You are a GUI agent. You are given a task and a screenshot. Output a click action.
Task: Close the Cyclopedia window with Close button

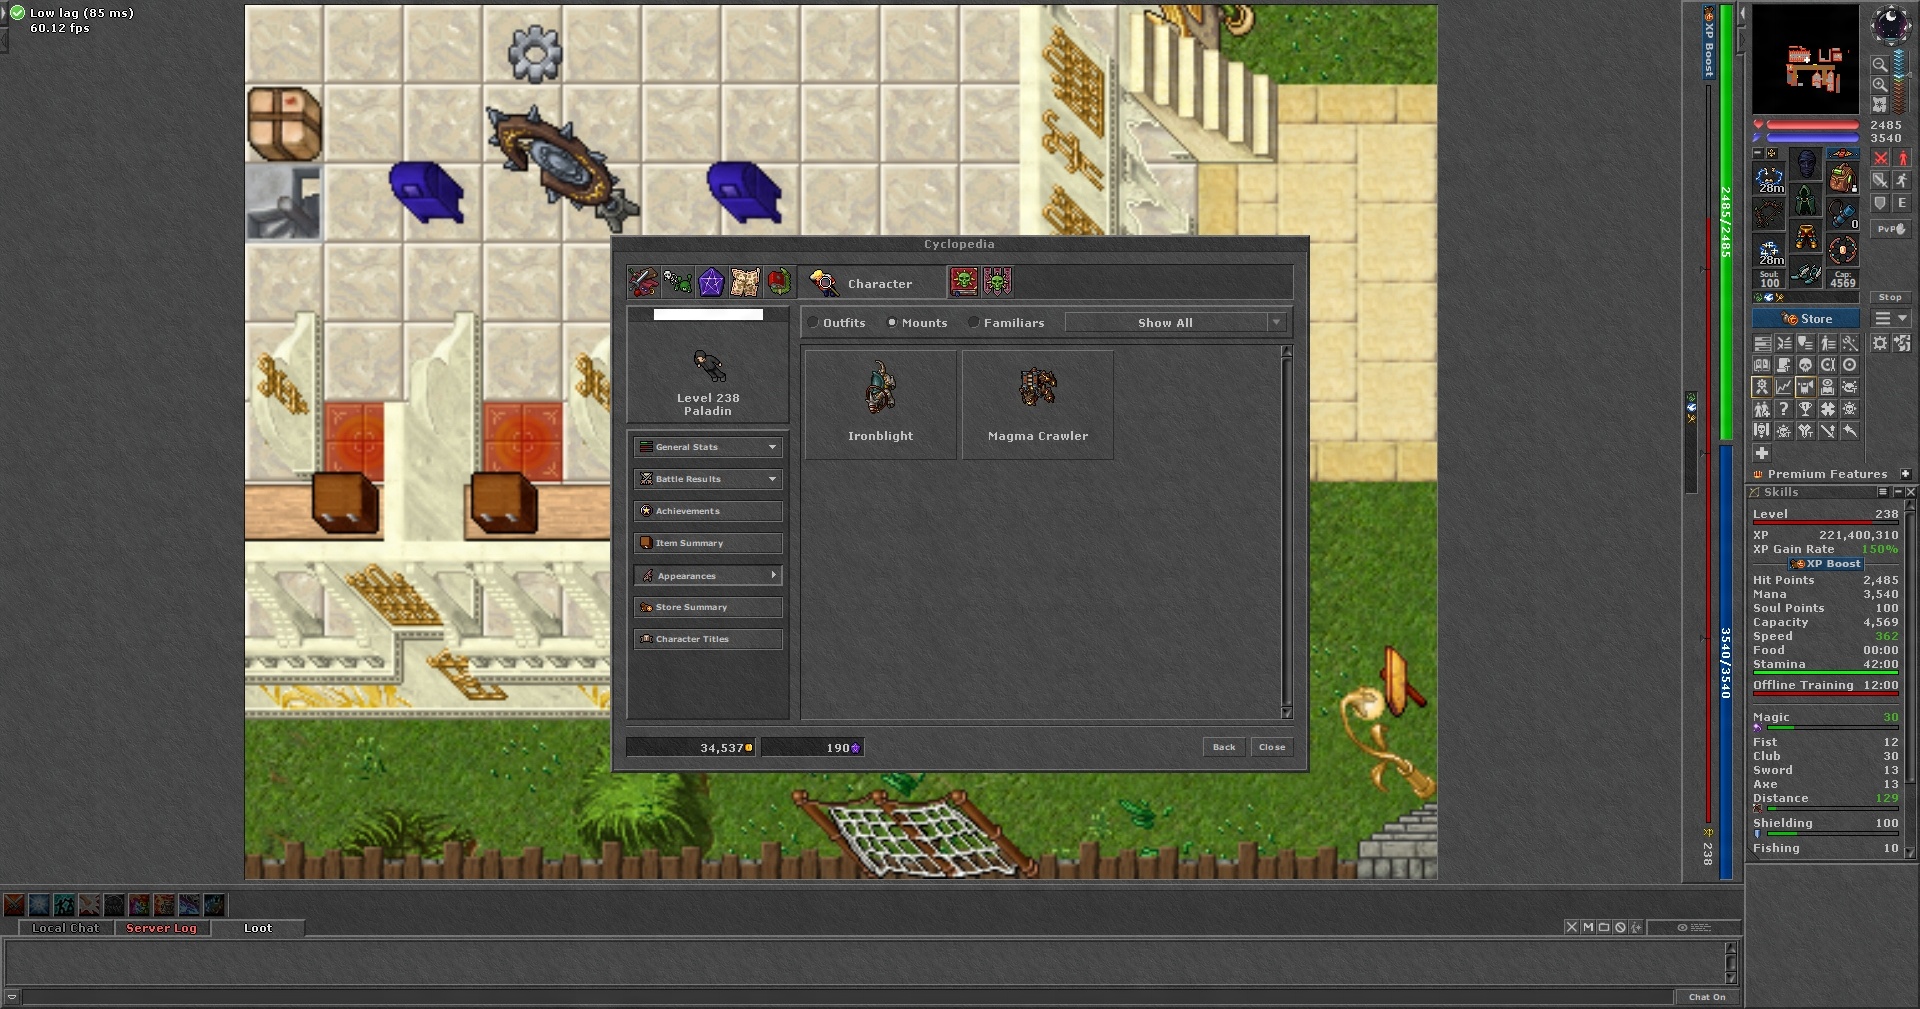pos(1272,747)
